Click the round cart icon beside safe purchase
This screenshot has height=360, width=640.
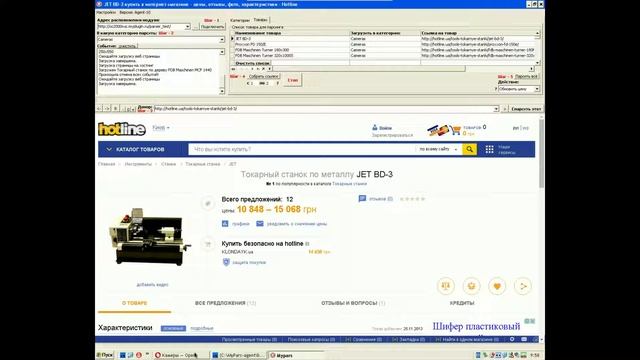pos(208,244)
